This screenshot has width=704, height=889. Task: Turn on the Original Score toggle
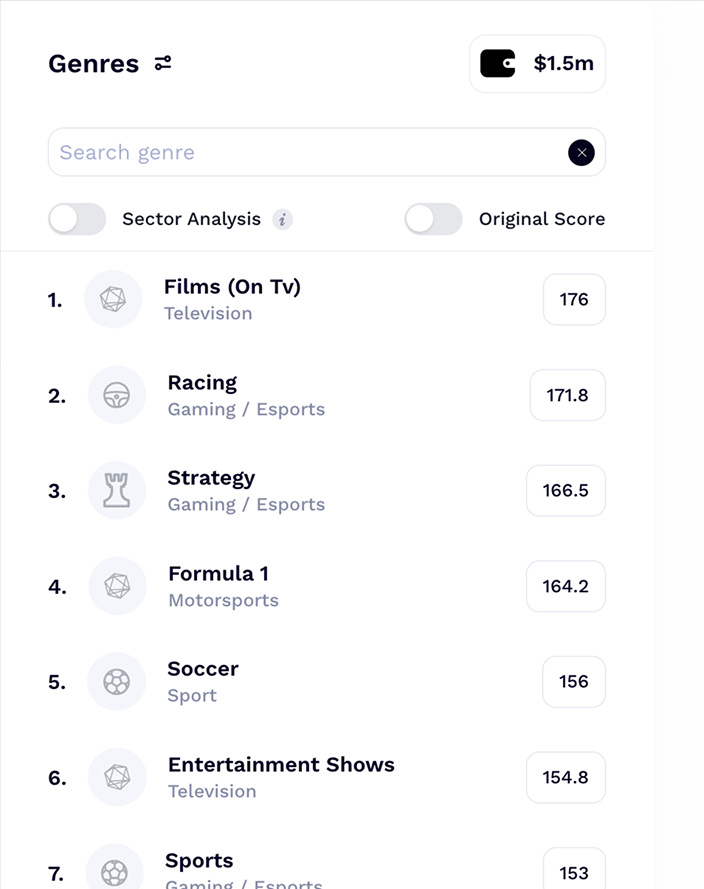click(x=434, y=219)
